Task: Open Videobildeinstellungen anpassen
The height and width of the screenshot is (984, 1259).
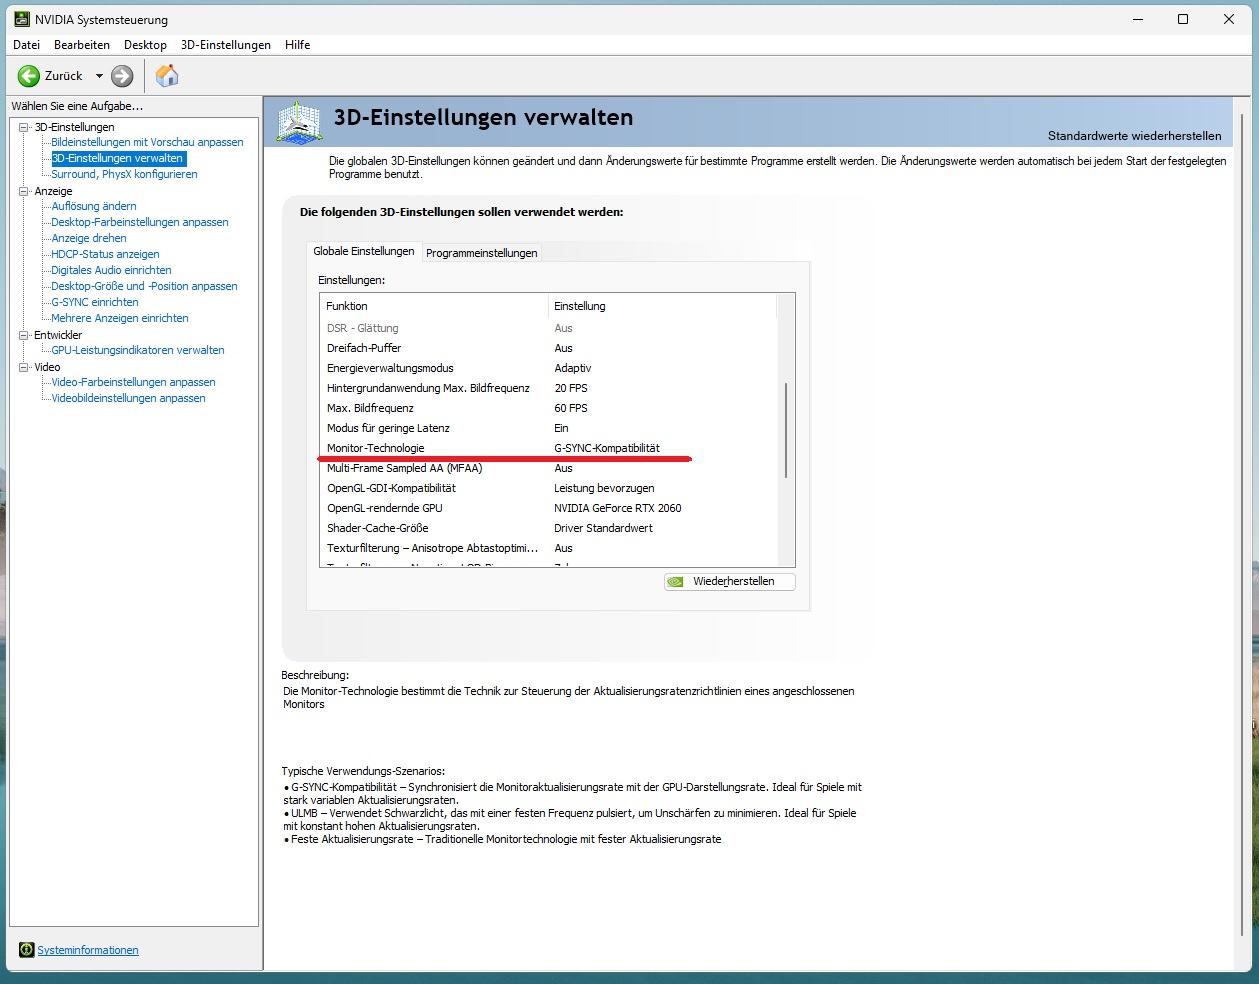Action: pyautogui.click(x=128, y=398)
